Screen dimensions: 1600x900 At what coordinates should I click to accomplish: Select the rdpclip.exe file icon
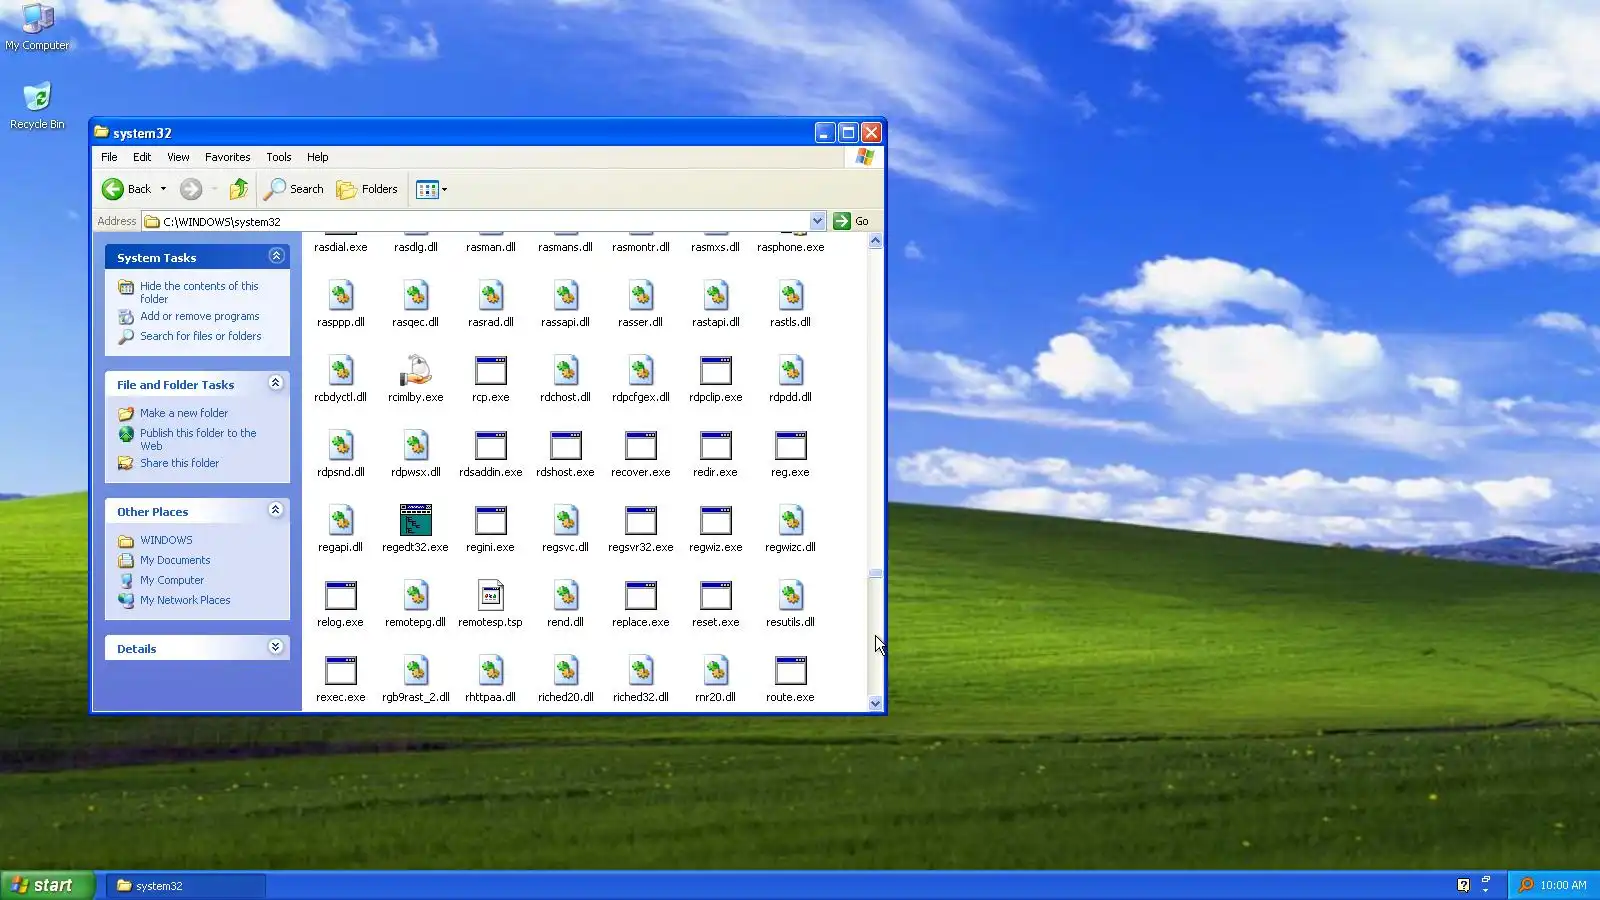tap(715, 371)
